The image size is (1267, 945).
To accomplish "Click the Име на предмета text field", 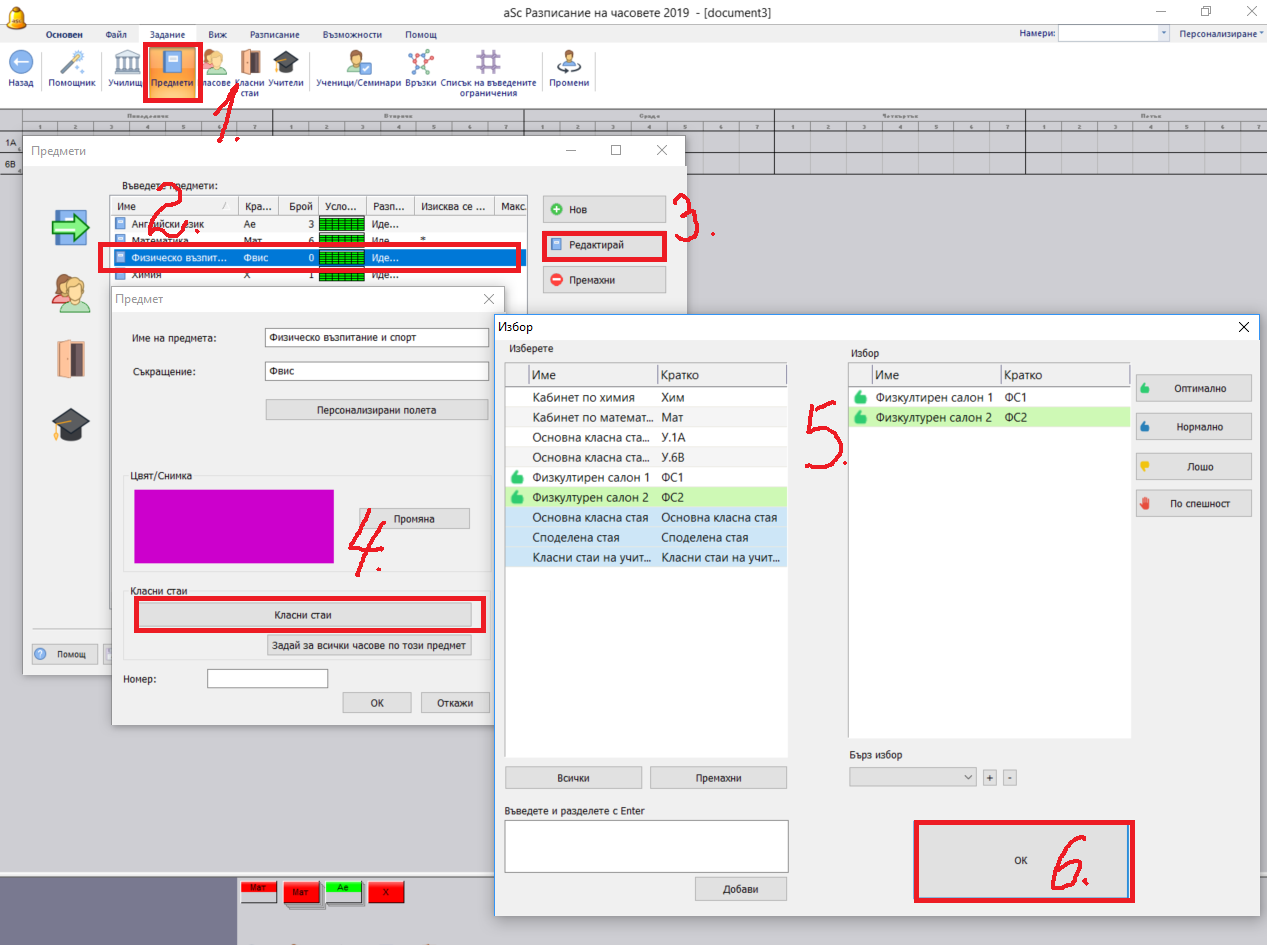I will pyautogui.click(x=376, y=337).
